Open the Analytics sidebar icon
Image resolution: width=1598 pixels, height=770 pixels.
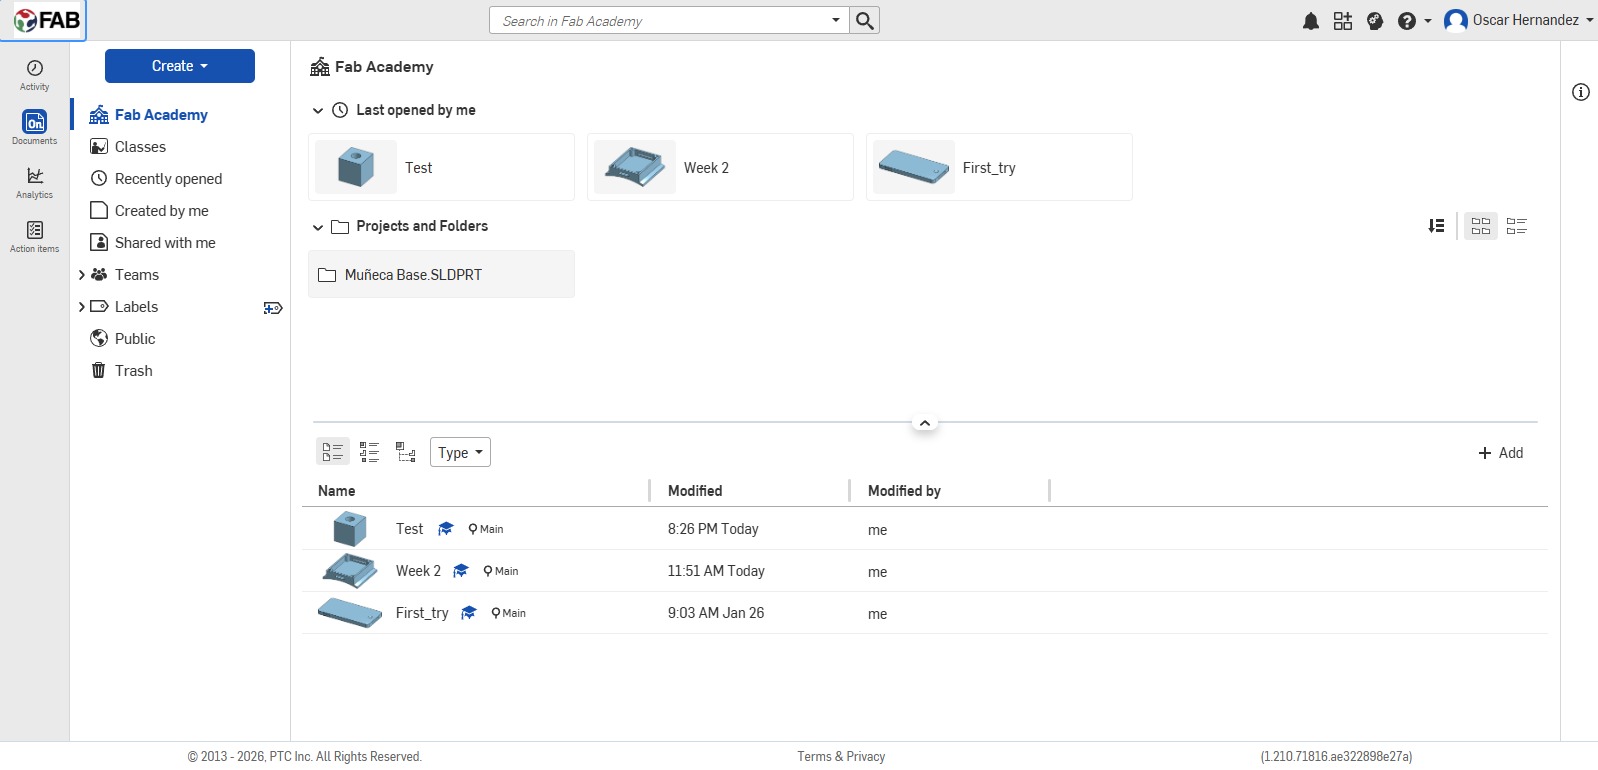35,182
